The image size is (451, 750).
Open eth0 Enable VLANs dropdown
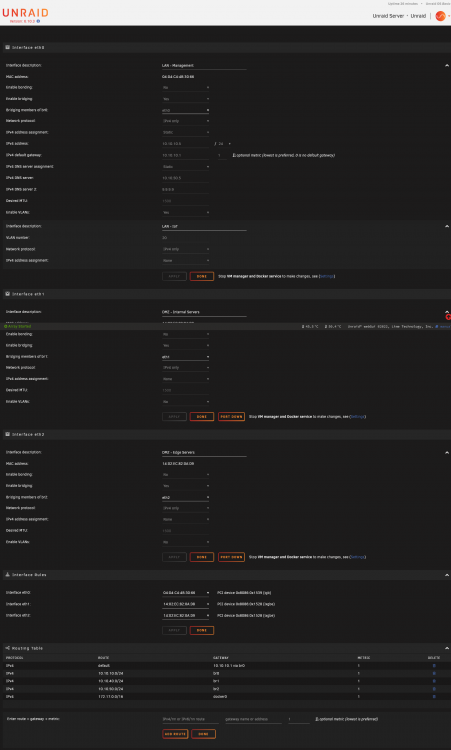(x=186, y=212)
